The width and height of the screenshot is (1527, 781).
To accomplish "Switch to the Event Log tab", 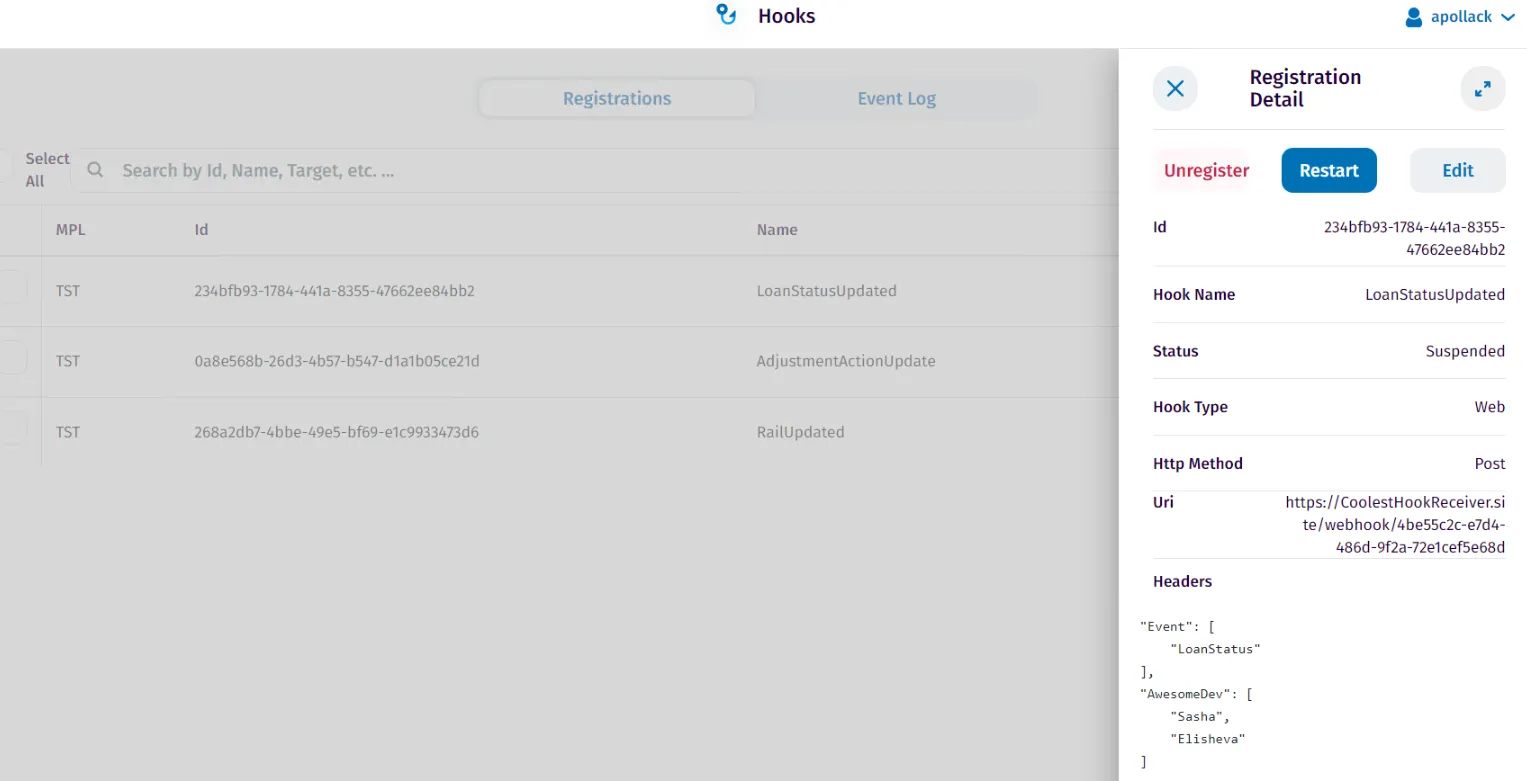I will click(896, 99).
